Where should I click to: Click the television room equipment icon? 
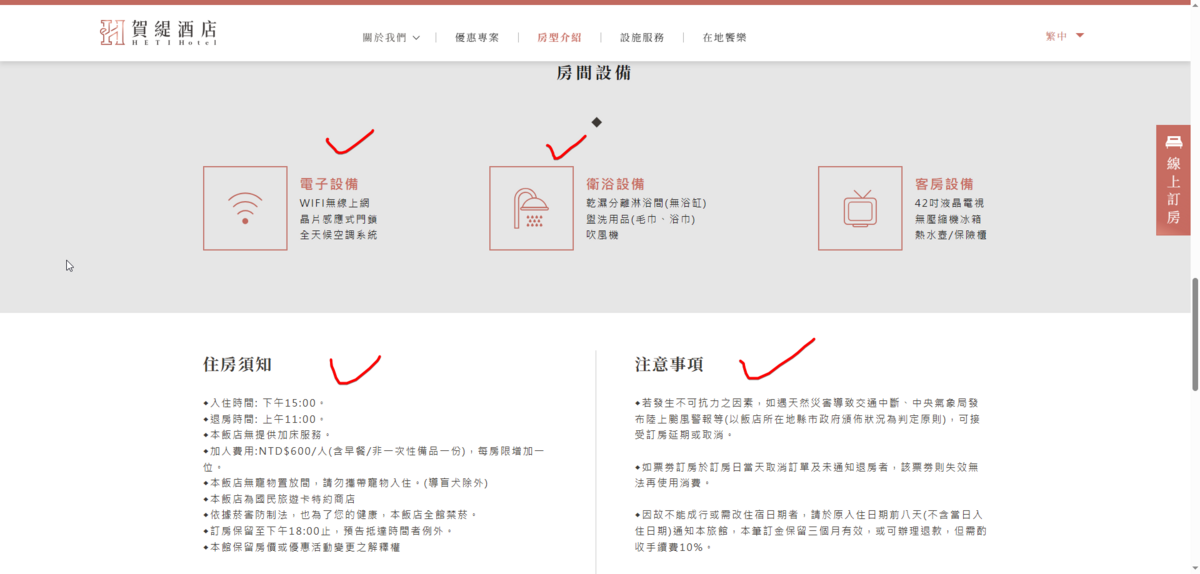click(860, 208)
